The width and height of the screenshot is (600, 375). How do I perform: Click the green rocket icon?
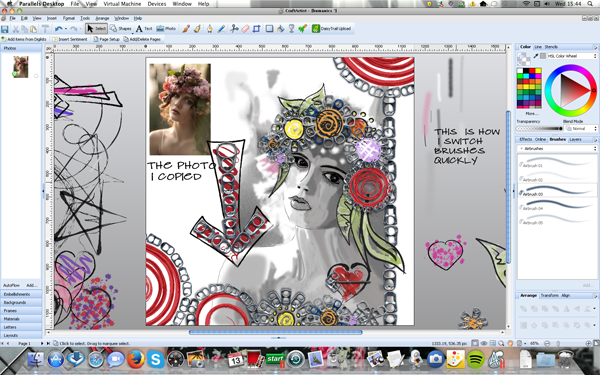[303, 29]
